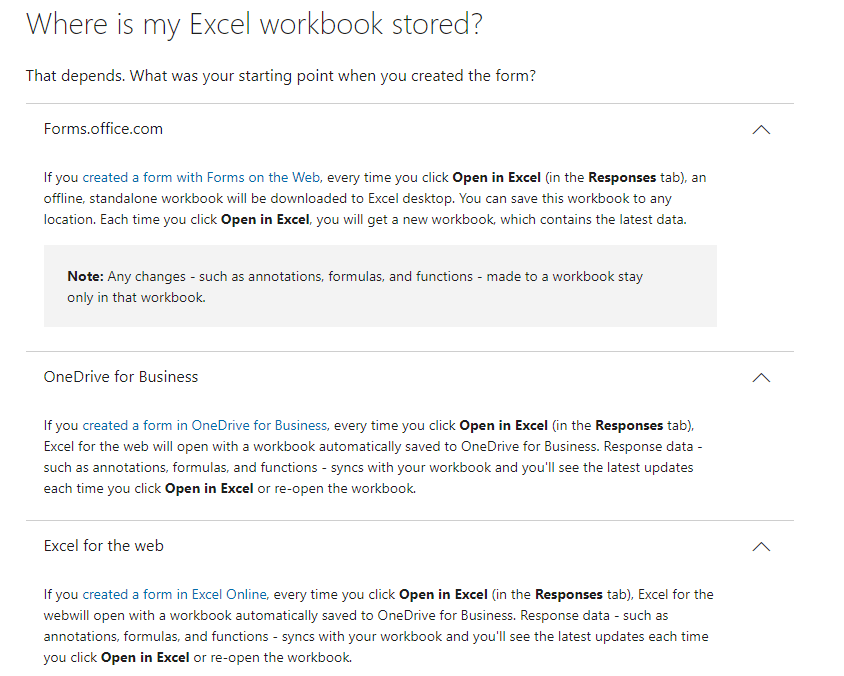Select the OneDrive for Business heading
This screenshot has height=676, width=844.
(x=121, y=377)
